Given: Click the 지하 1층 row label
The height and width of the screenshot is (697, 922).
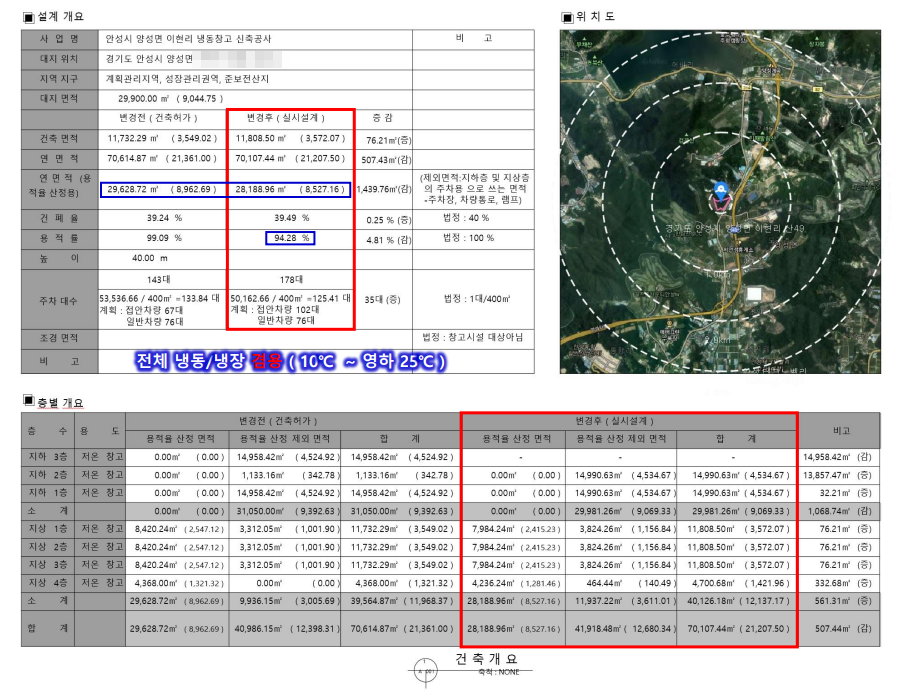Looking at the screenshot, I should click(48, 493).
